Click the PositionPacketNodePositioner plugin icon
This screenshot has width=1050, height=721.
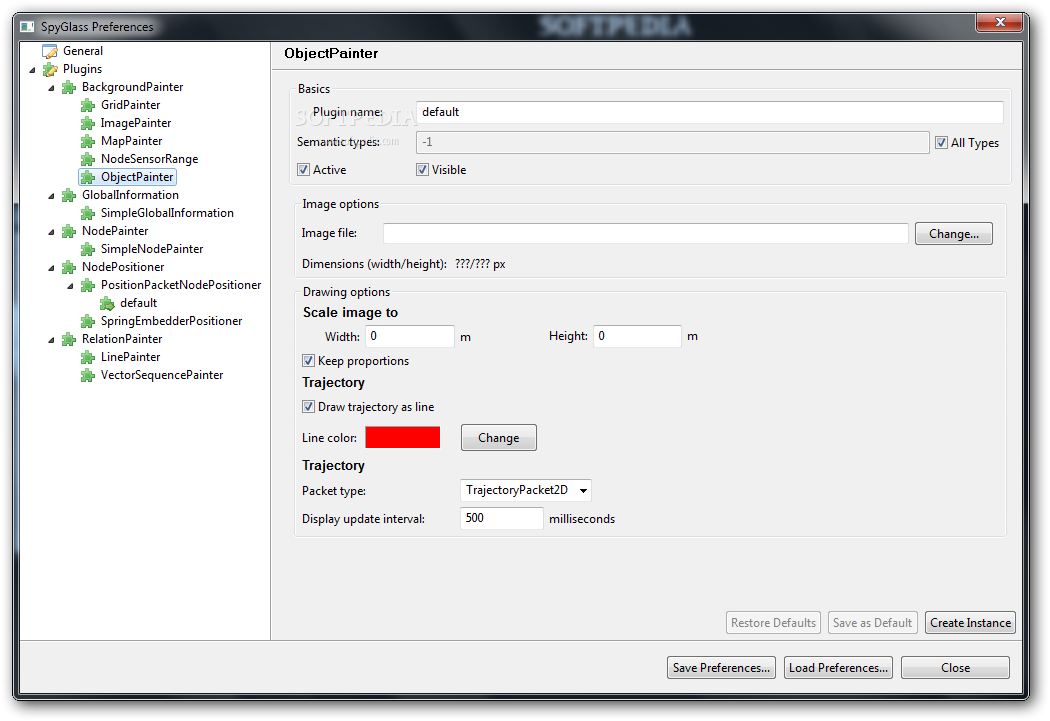(x=88, y=286)
